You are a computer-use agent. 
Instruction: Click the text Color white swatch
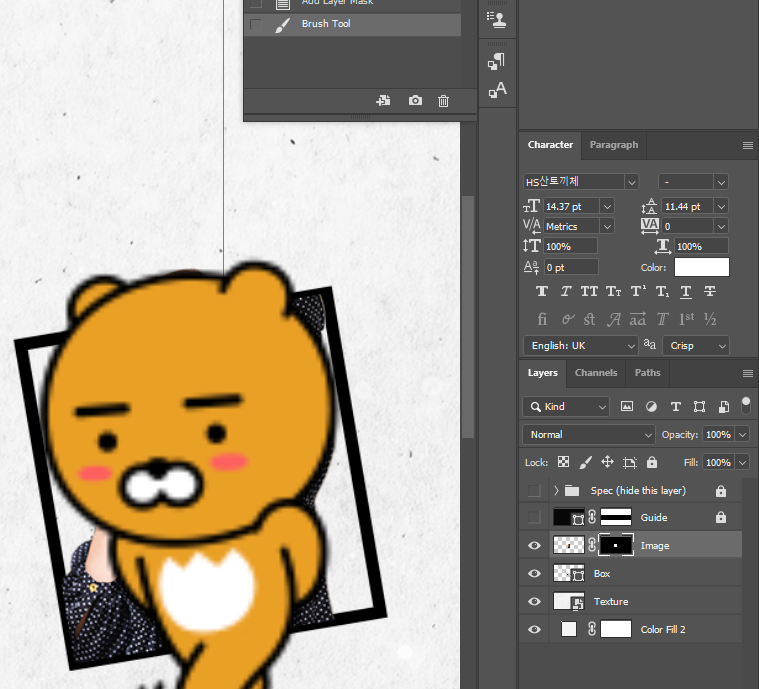(x=701, y=267)
